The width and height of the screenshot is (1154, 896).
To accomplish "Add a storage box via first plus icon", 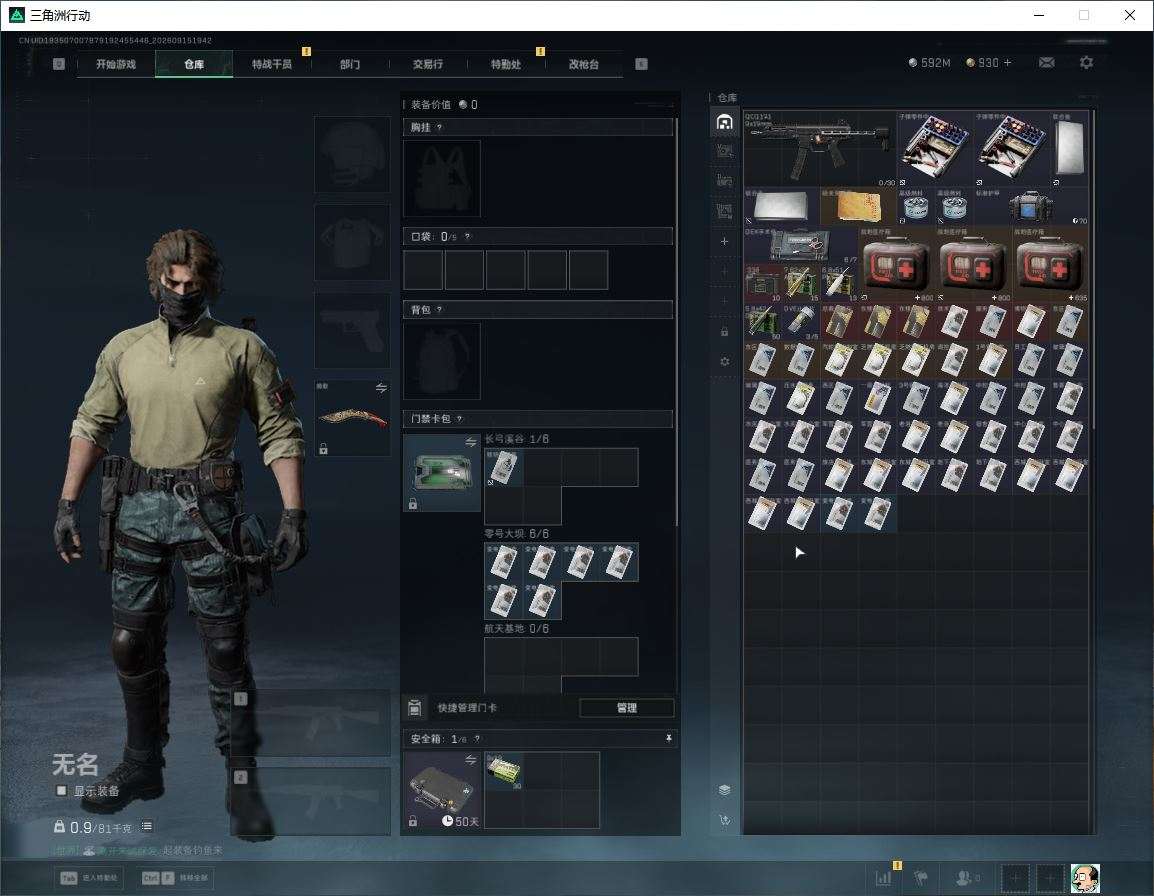I will (724, 241).
